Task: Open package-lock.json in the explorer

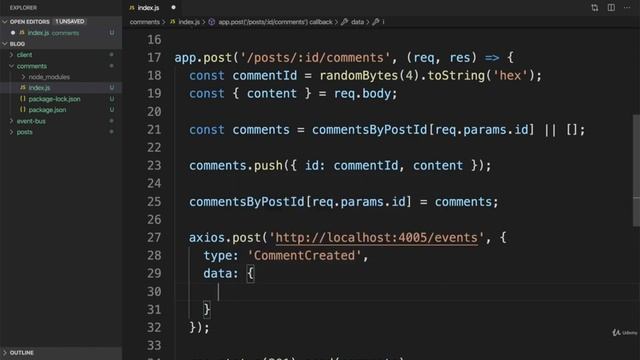Action: click(x=54, y=99)
